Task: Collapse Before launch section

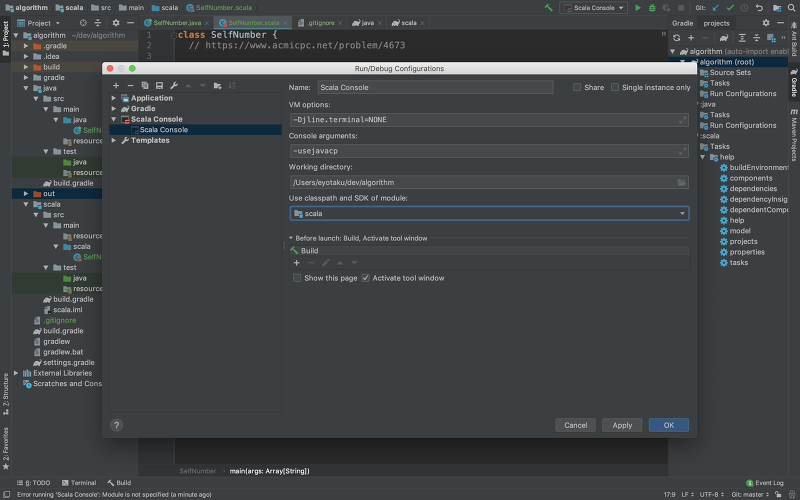Action: 291,238
